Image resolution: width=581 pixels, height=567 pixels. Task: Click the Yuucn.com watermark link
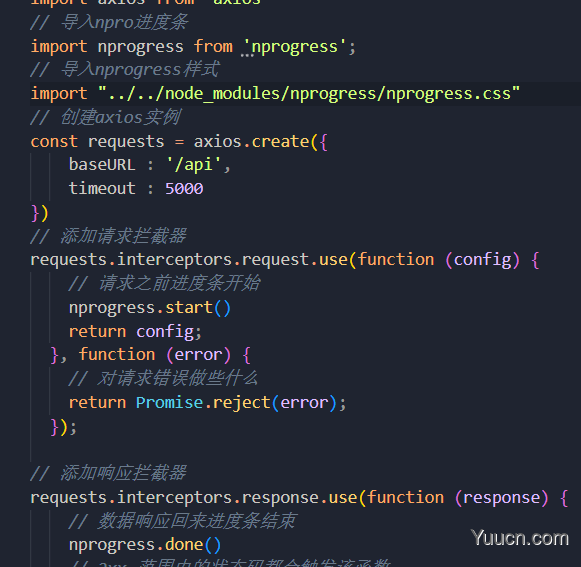tap(519, 538)
